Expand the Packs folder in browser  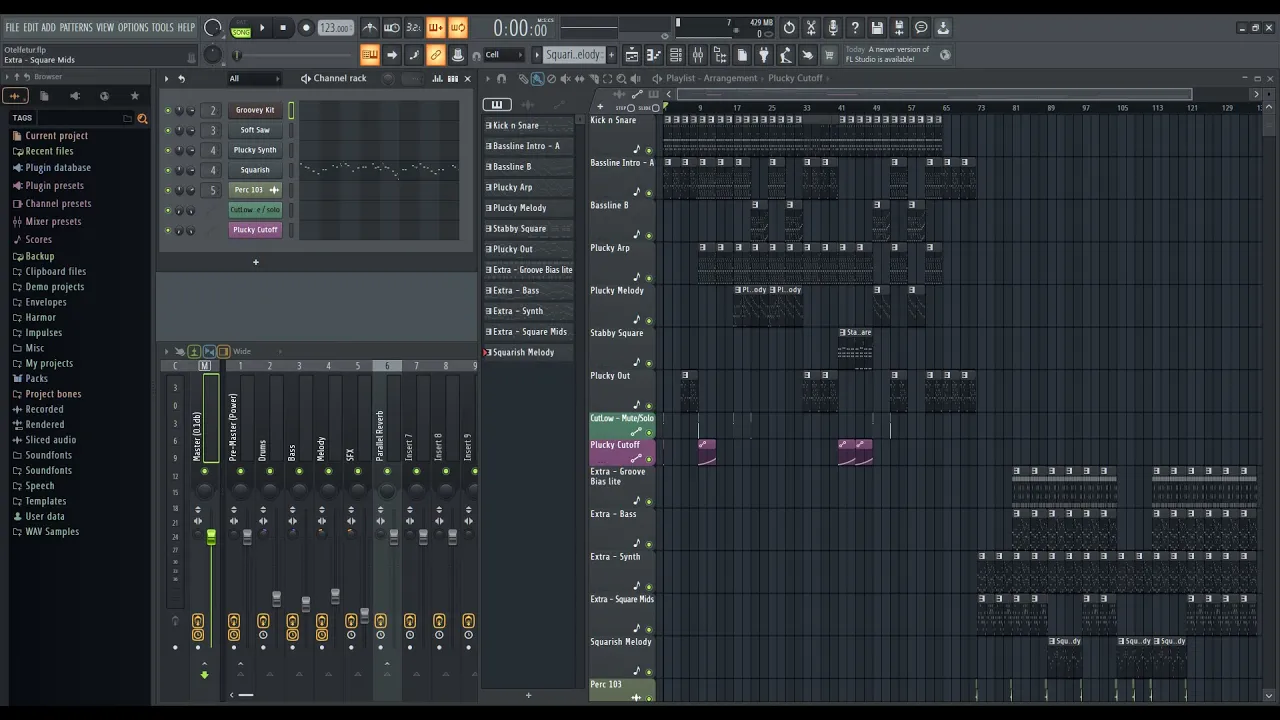click(36, 379)
